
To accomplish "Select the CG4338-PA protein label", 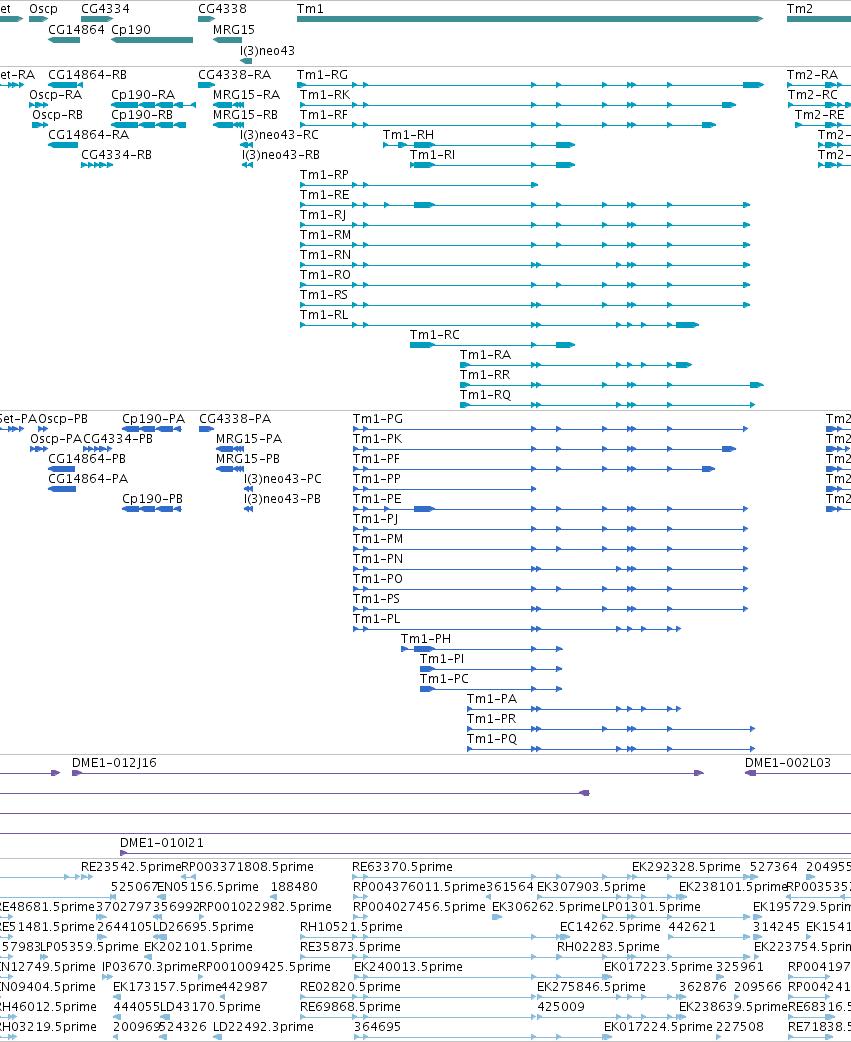I will 235,419.
